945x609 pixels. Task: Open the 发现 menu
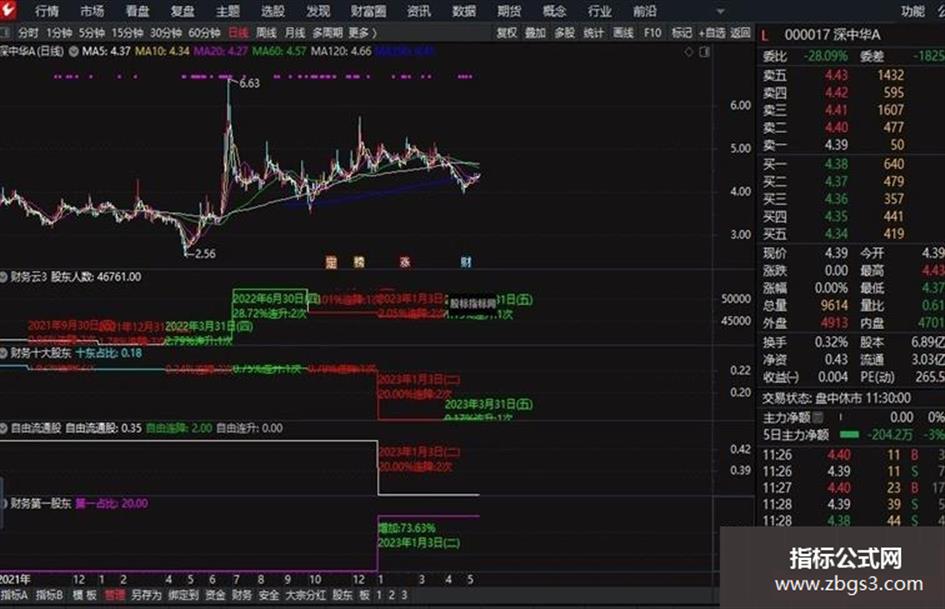tap(318, 11)
